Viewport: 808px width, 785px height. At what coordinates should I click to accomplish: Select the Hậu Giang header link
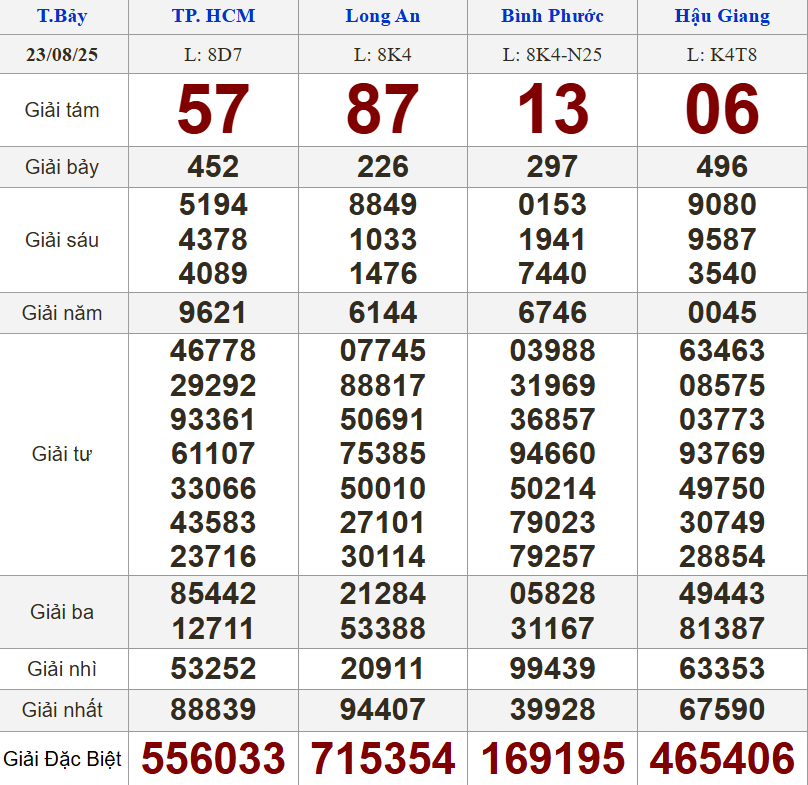pos(722,16)
